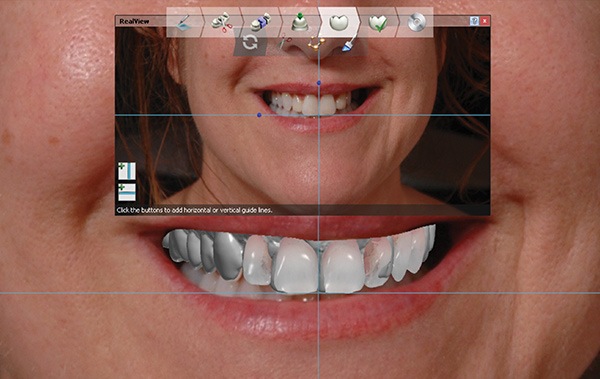The height and width of the screenshot is (379, 600).
Task: Add a horizontal guide line button
Action: tap(127, 192)
